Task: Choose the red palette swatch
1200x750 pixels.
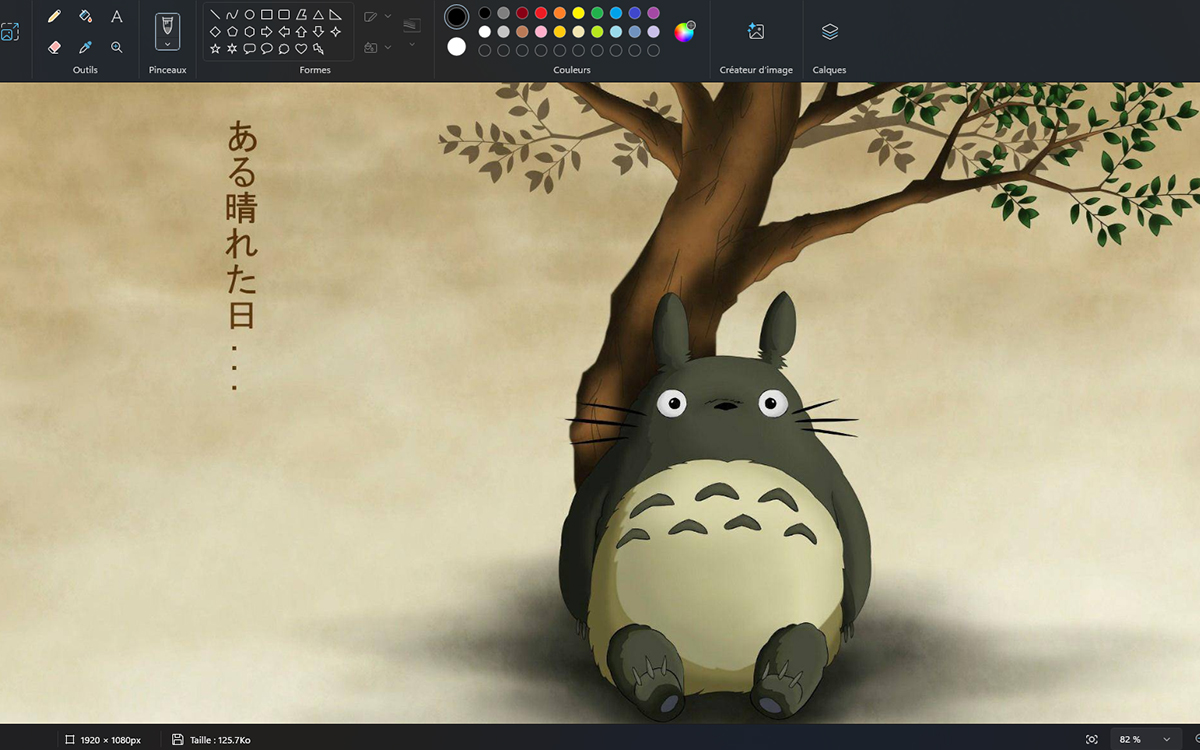Action: click(x=541, y=13)
